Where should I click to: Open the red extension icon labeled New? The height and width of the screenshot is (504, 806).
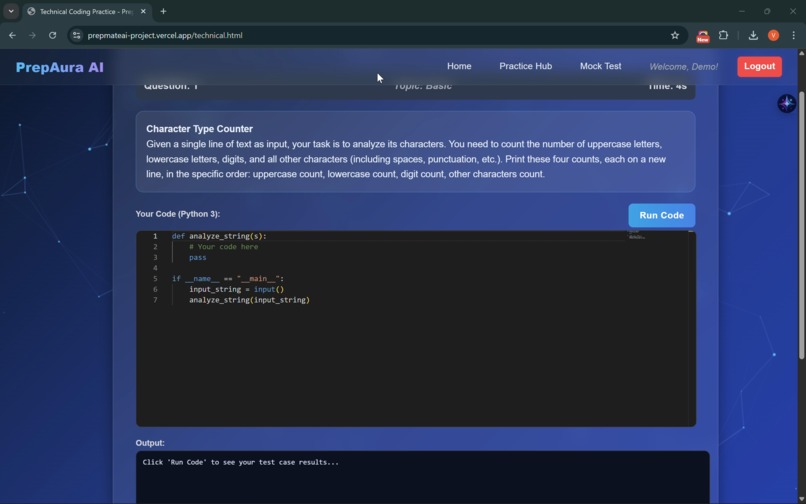click(703, 36)
